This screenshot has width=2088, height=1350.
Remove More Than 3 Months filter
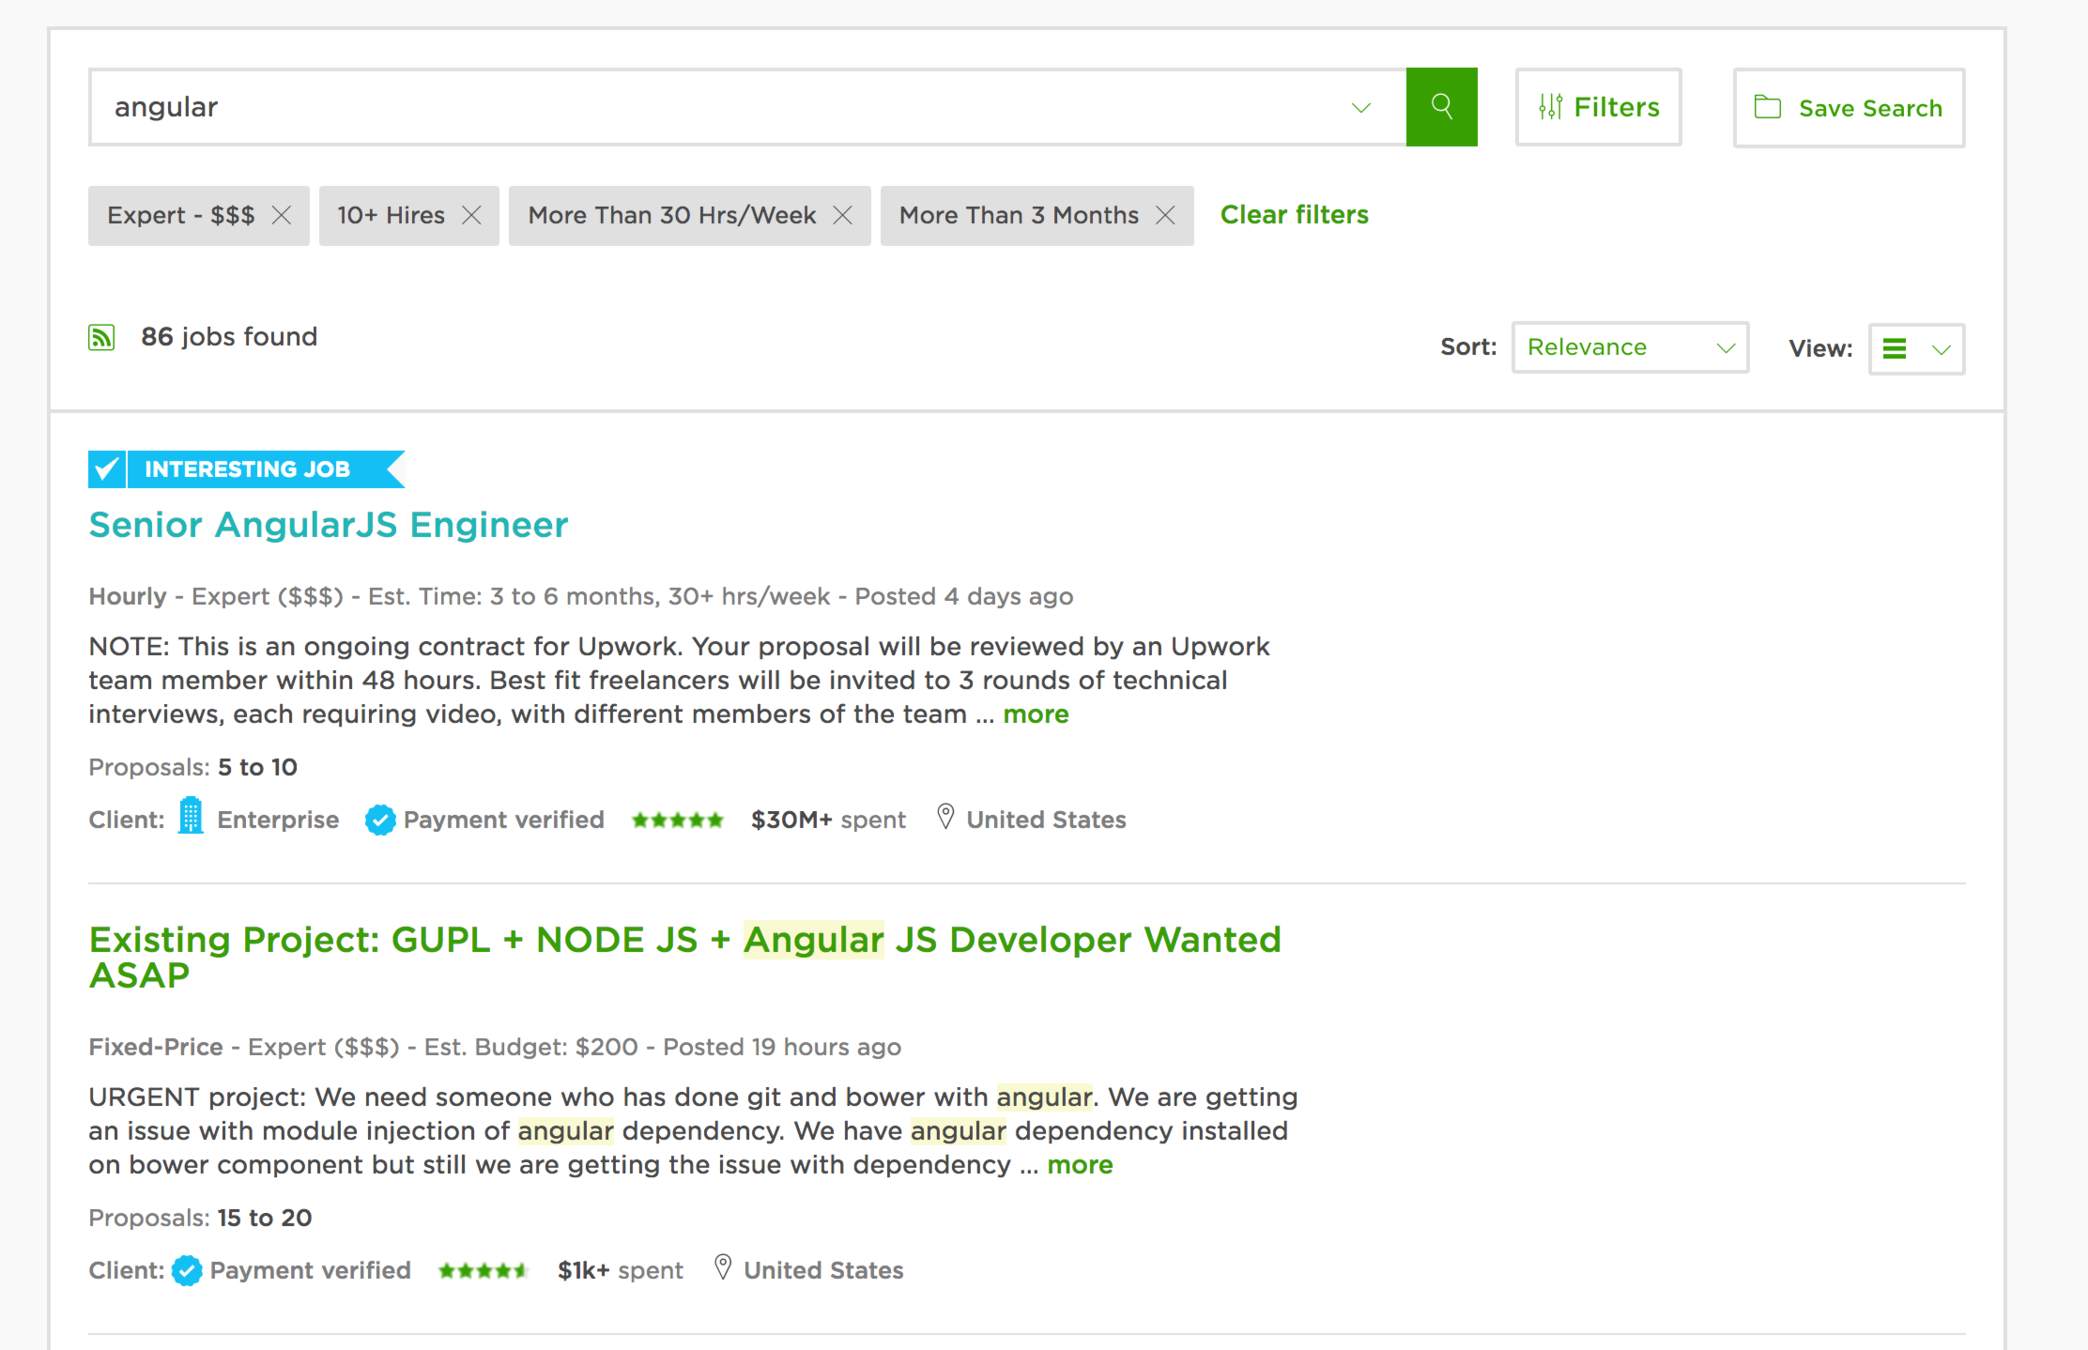pyautogui.click(x=1165, y=216)
